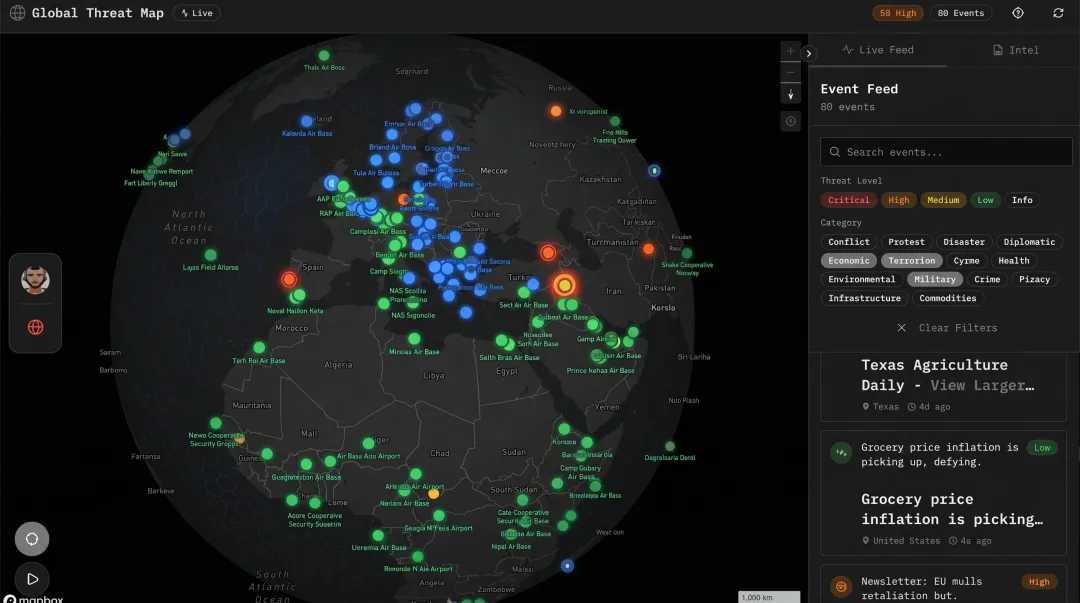Click the globe logo beside Global Threat Map
1080x603 pixels.
click(17, 13)
